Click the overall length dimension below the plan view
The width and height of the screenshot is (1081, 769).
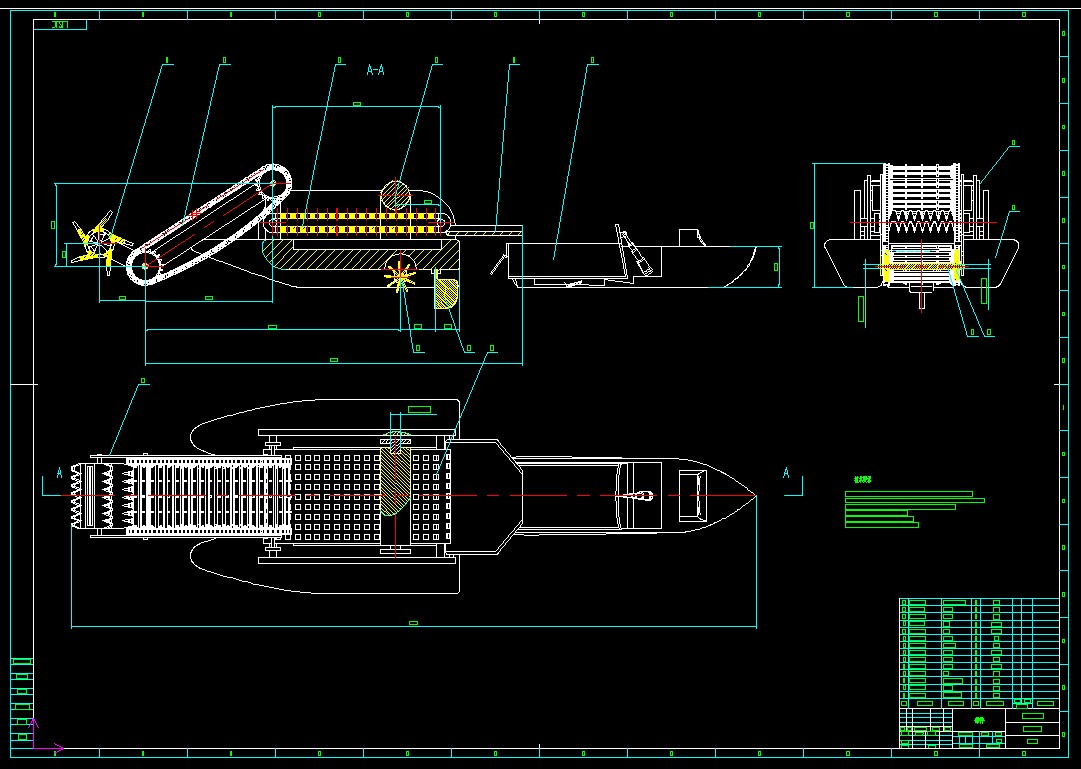(414, 623)
